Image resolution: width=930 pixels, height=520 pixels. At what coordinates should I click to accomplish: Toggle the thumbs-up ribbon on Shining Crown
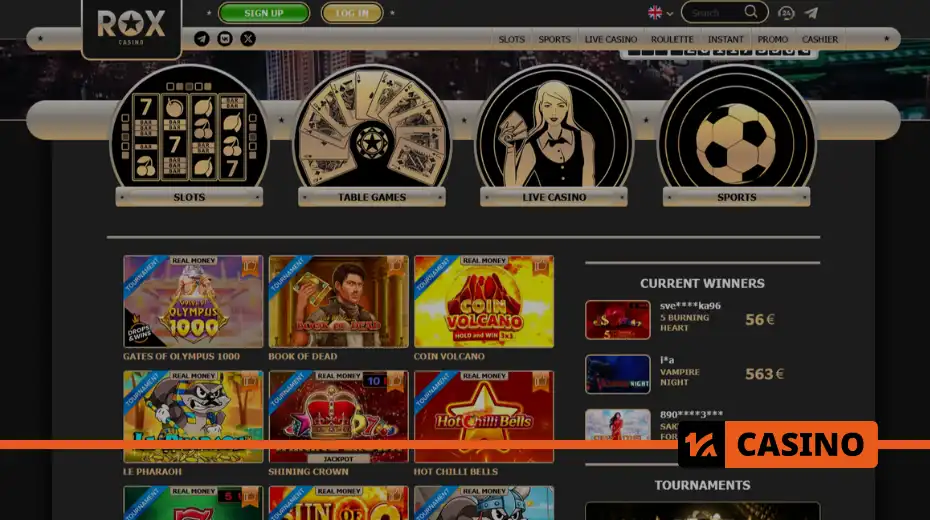[x=395, y=381]
